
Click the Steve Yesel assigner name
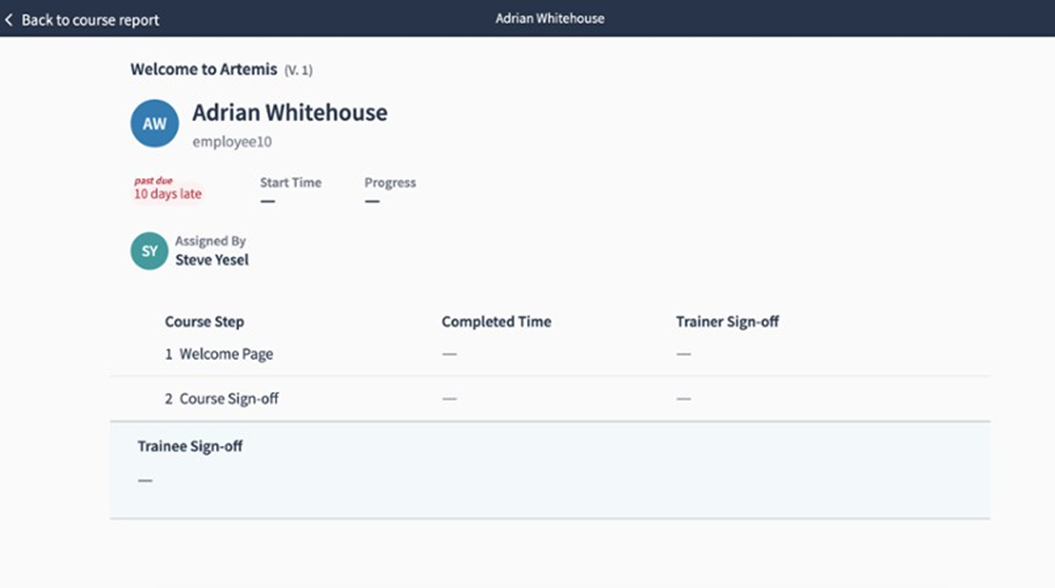click(212, 260)
